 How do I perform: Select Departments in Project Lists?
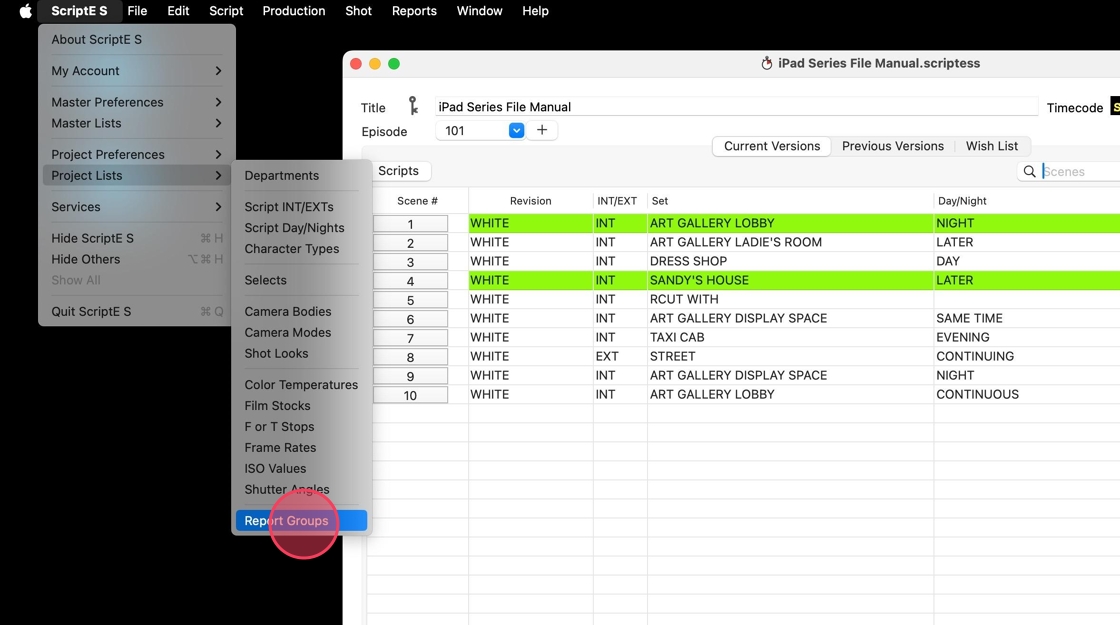[x=301, y=175]
